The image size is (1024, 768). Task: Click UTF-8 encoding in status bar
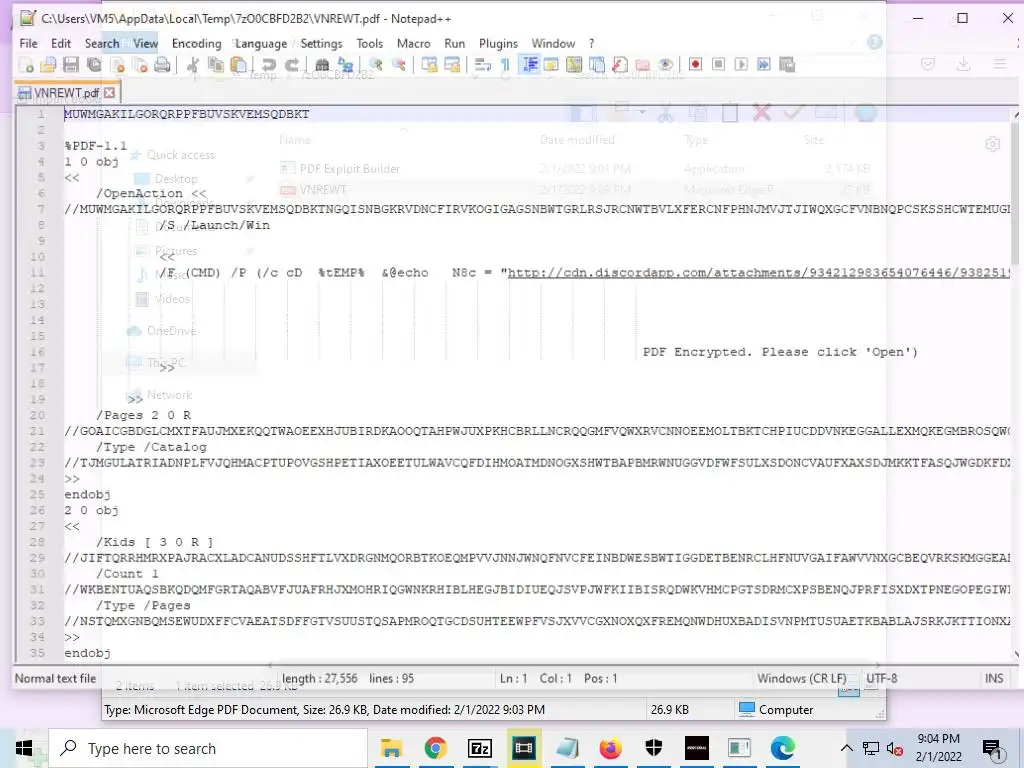[x=882, y=679]
